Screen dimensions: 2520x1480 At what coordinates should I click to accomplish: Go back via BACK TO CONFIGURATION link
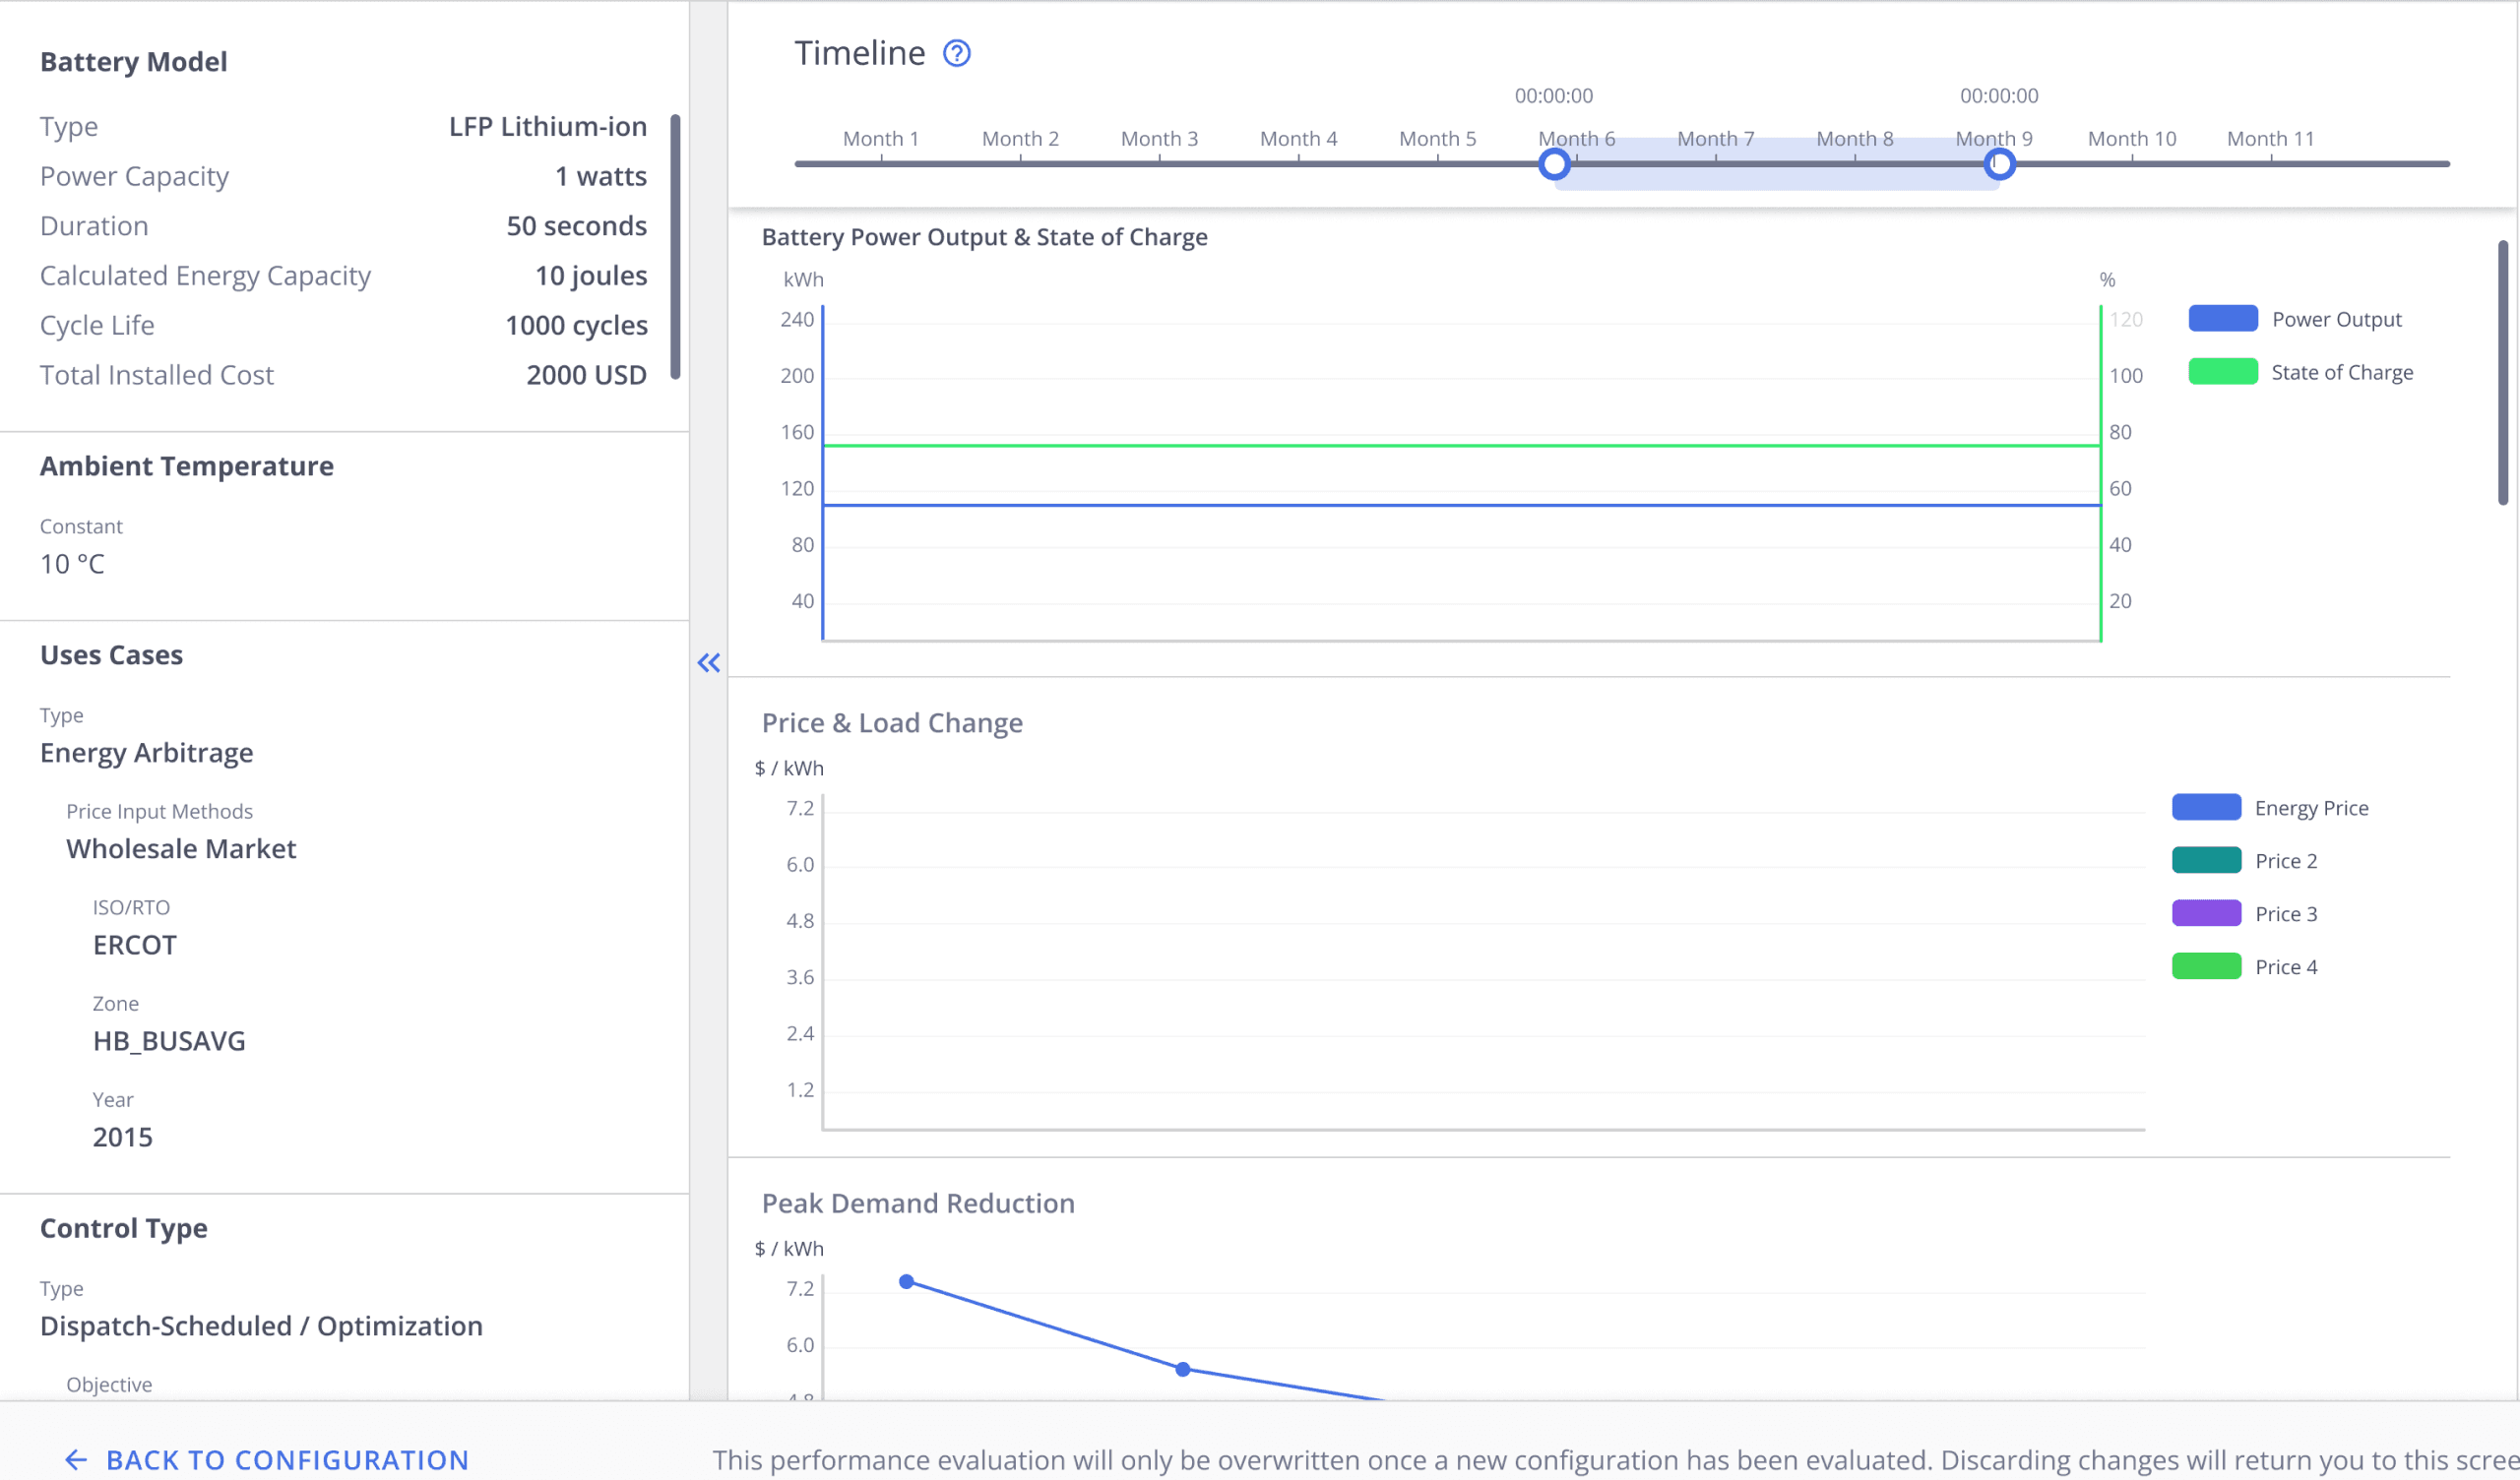(287, 1460)
